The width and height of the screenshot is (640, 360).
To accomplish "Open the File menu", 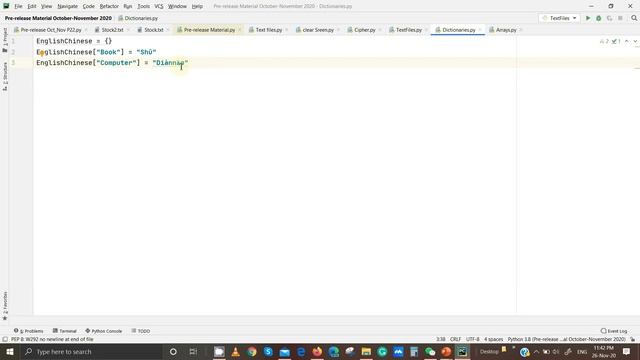I will 18,6.
